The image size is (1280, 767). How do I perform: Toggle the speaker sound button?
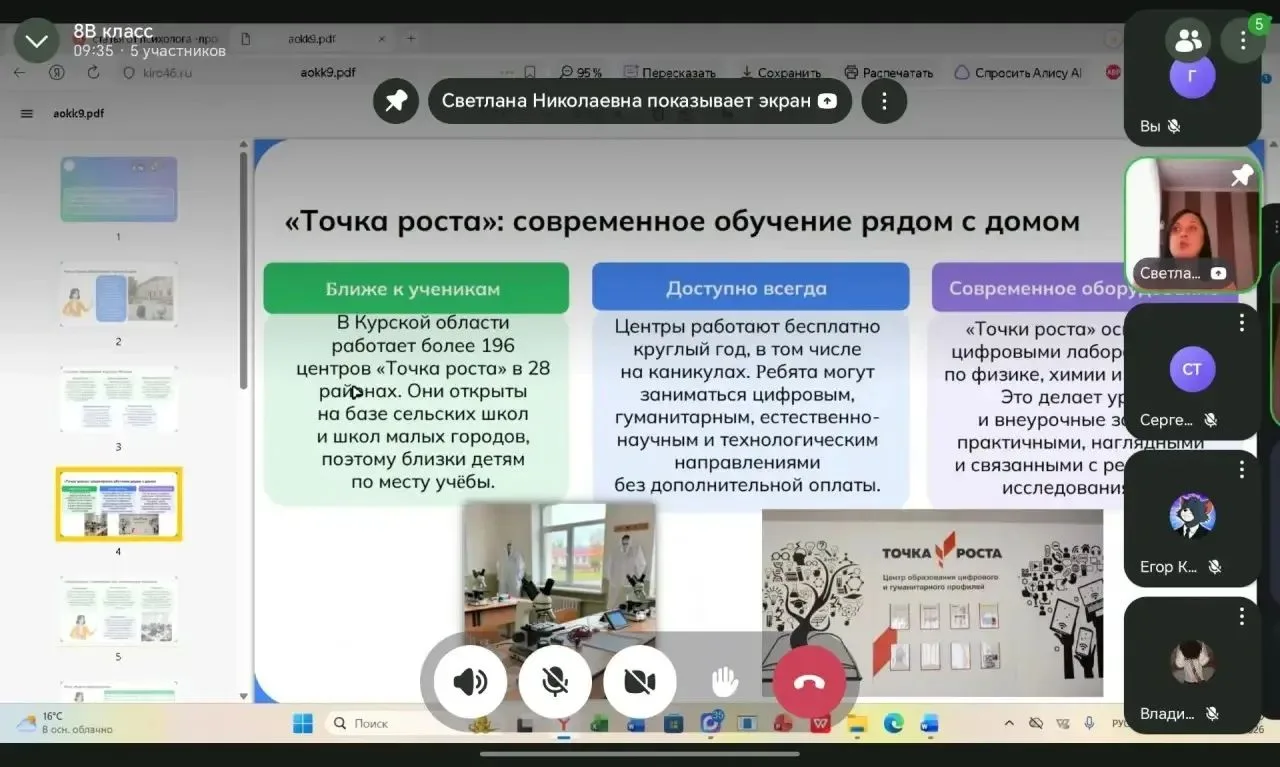470,682
